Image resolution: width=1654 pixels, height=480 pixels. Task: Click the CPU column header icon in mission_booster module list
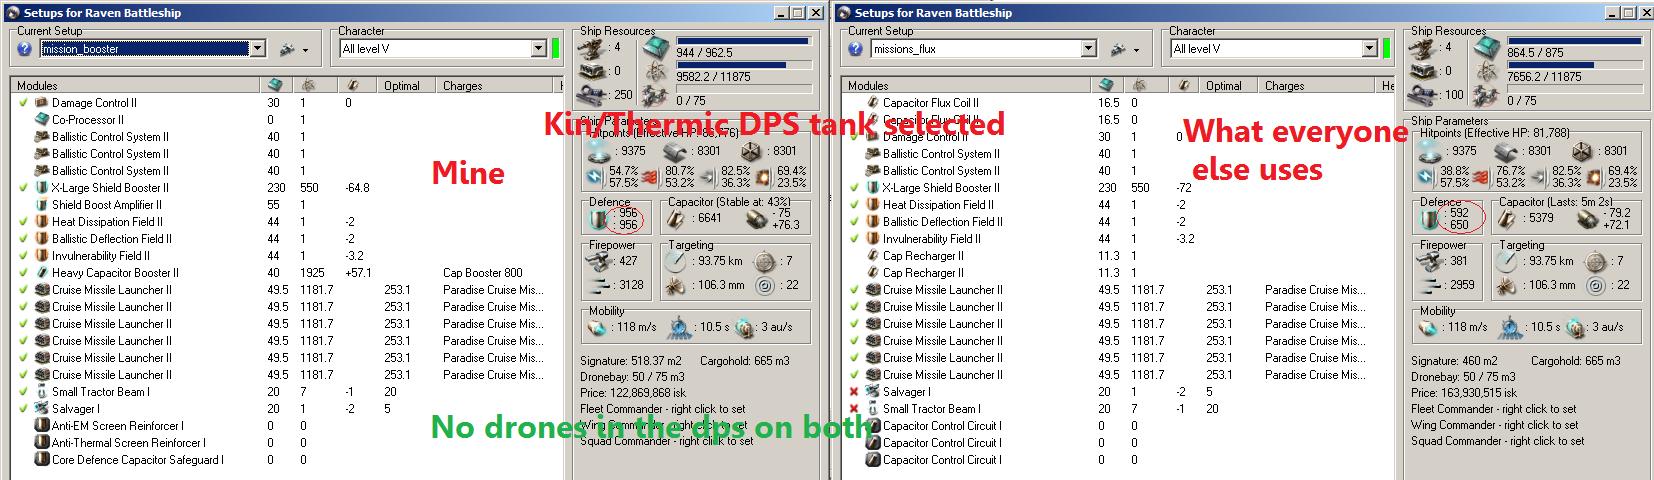[277, 85]
